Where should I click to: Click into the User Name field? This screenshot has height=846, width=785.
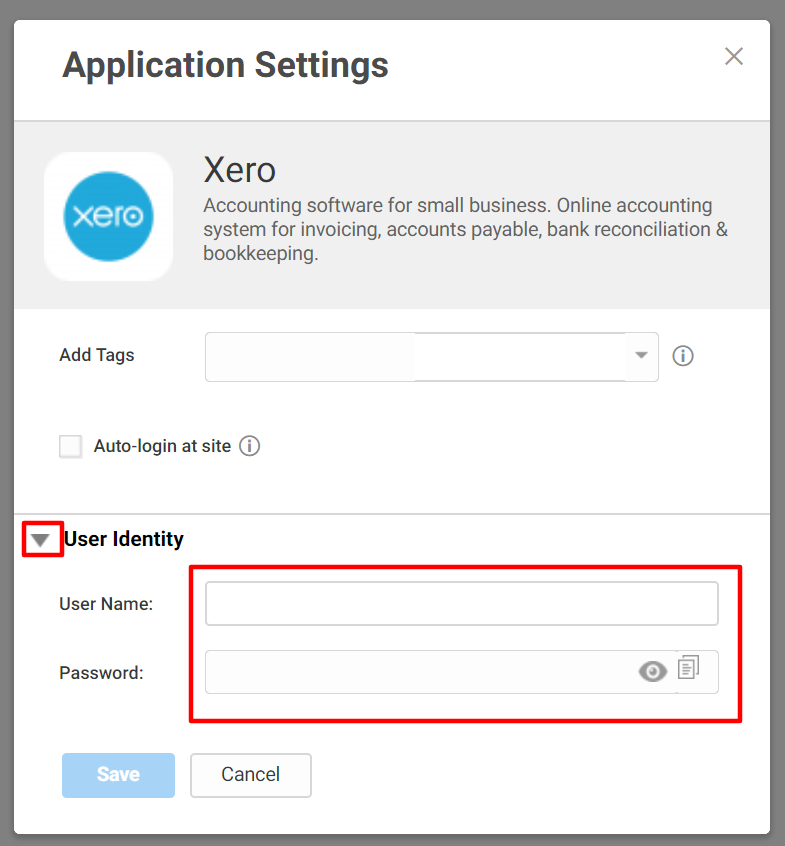(462, 603)
